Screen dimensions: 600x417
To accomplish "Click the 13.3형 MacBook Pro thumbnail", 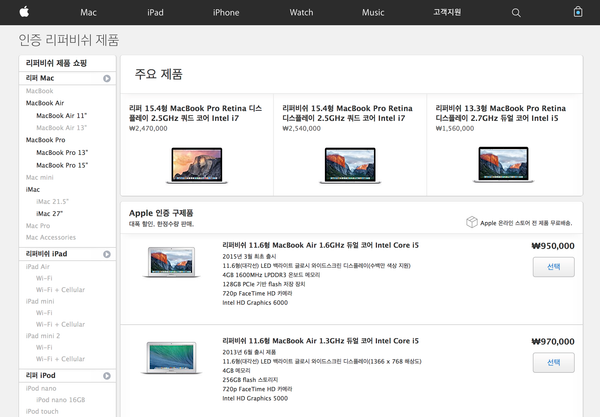I will 503,165.
